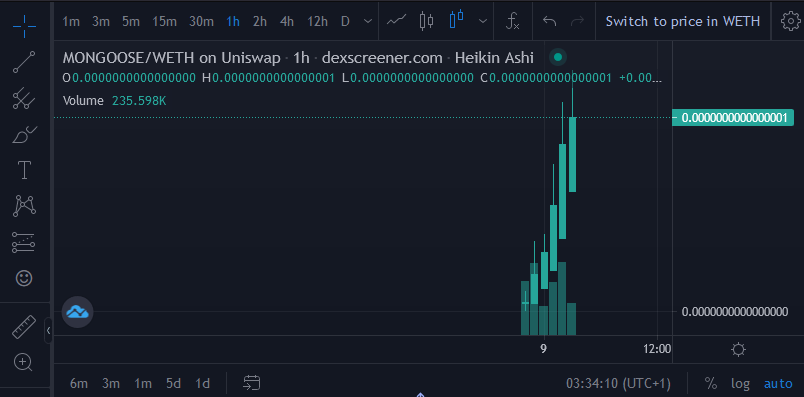Set interval to 1h
The width and height of the screenshot is (804, 397).
pyautogui.click(x=233, y=22)
